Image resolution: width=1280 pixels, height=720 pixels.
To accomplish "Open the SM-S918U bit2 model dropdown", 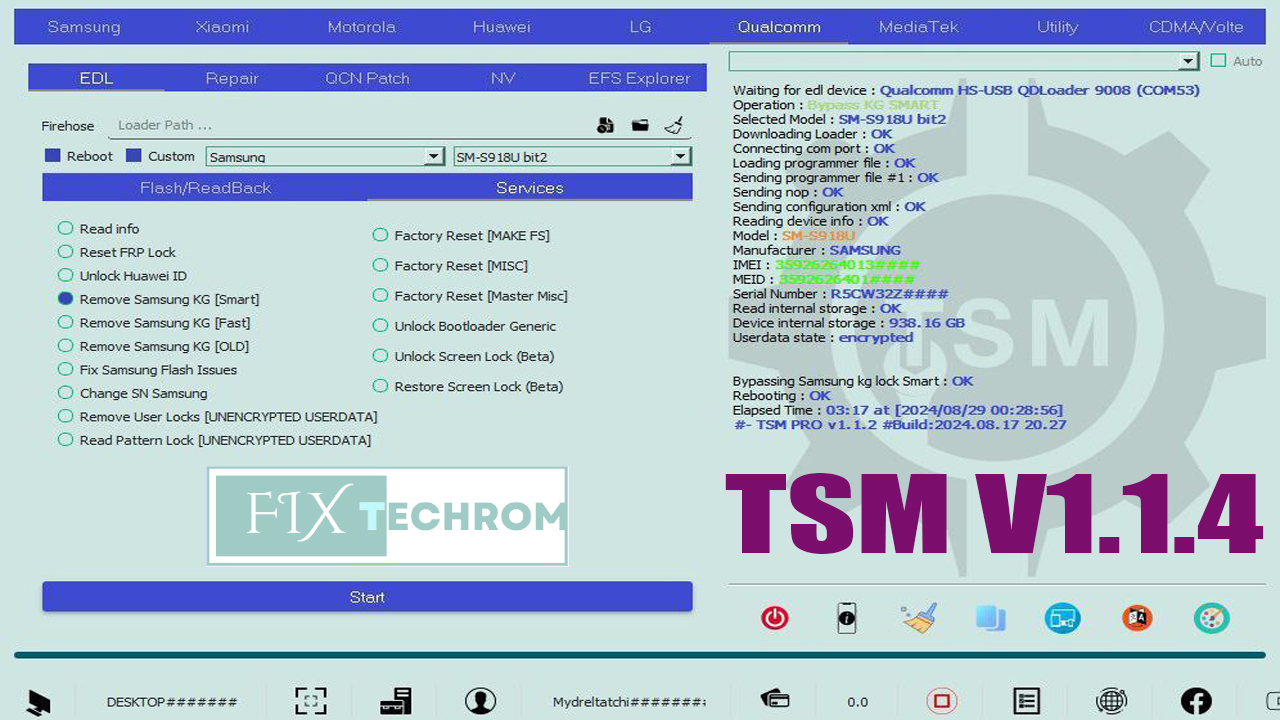I will 572,156.
